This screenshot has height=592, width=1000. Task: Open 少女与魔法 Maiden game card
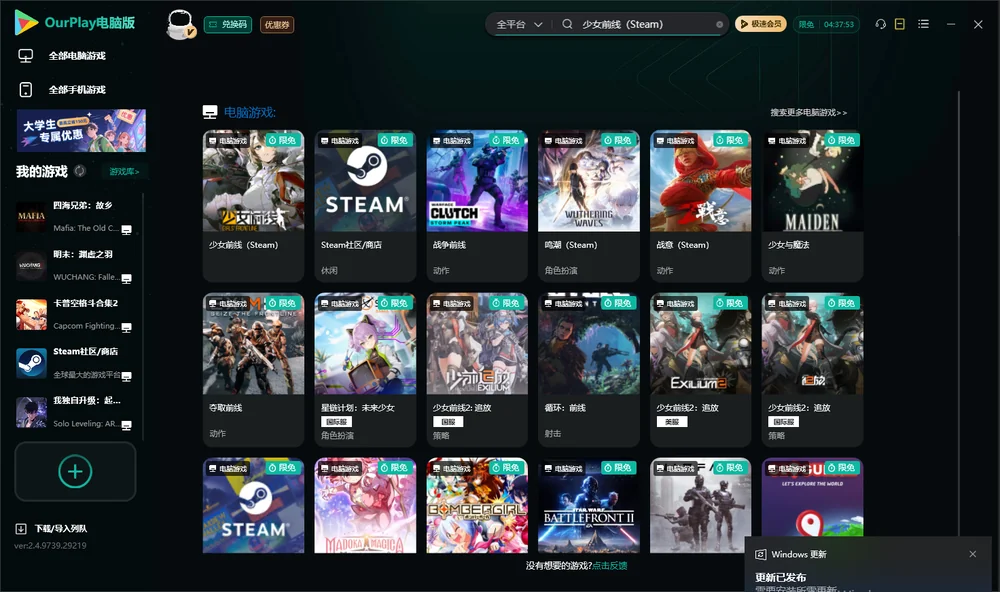[812, 206]
